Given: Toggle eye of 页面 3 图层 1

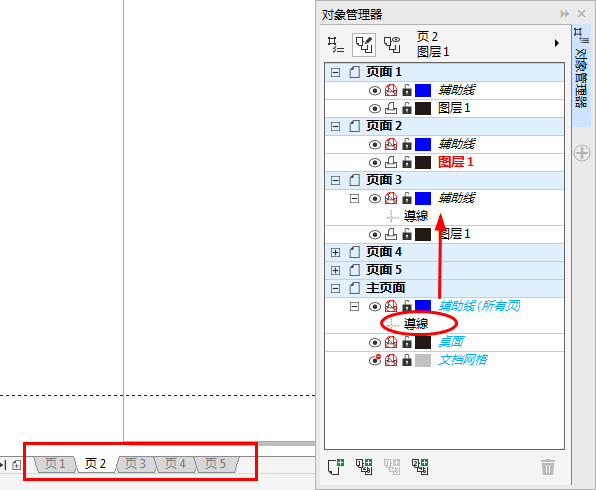Looking at the screenshot, I should point(375,235).
